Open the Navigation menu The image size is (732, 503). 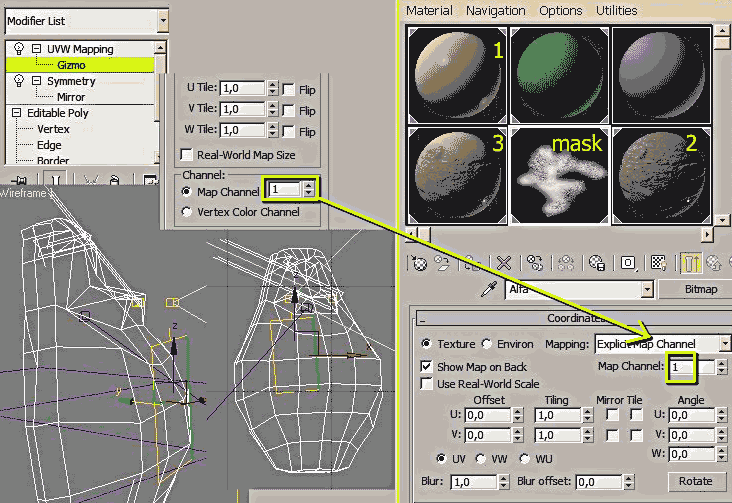point(495,10)
